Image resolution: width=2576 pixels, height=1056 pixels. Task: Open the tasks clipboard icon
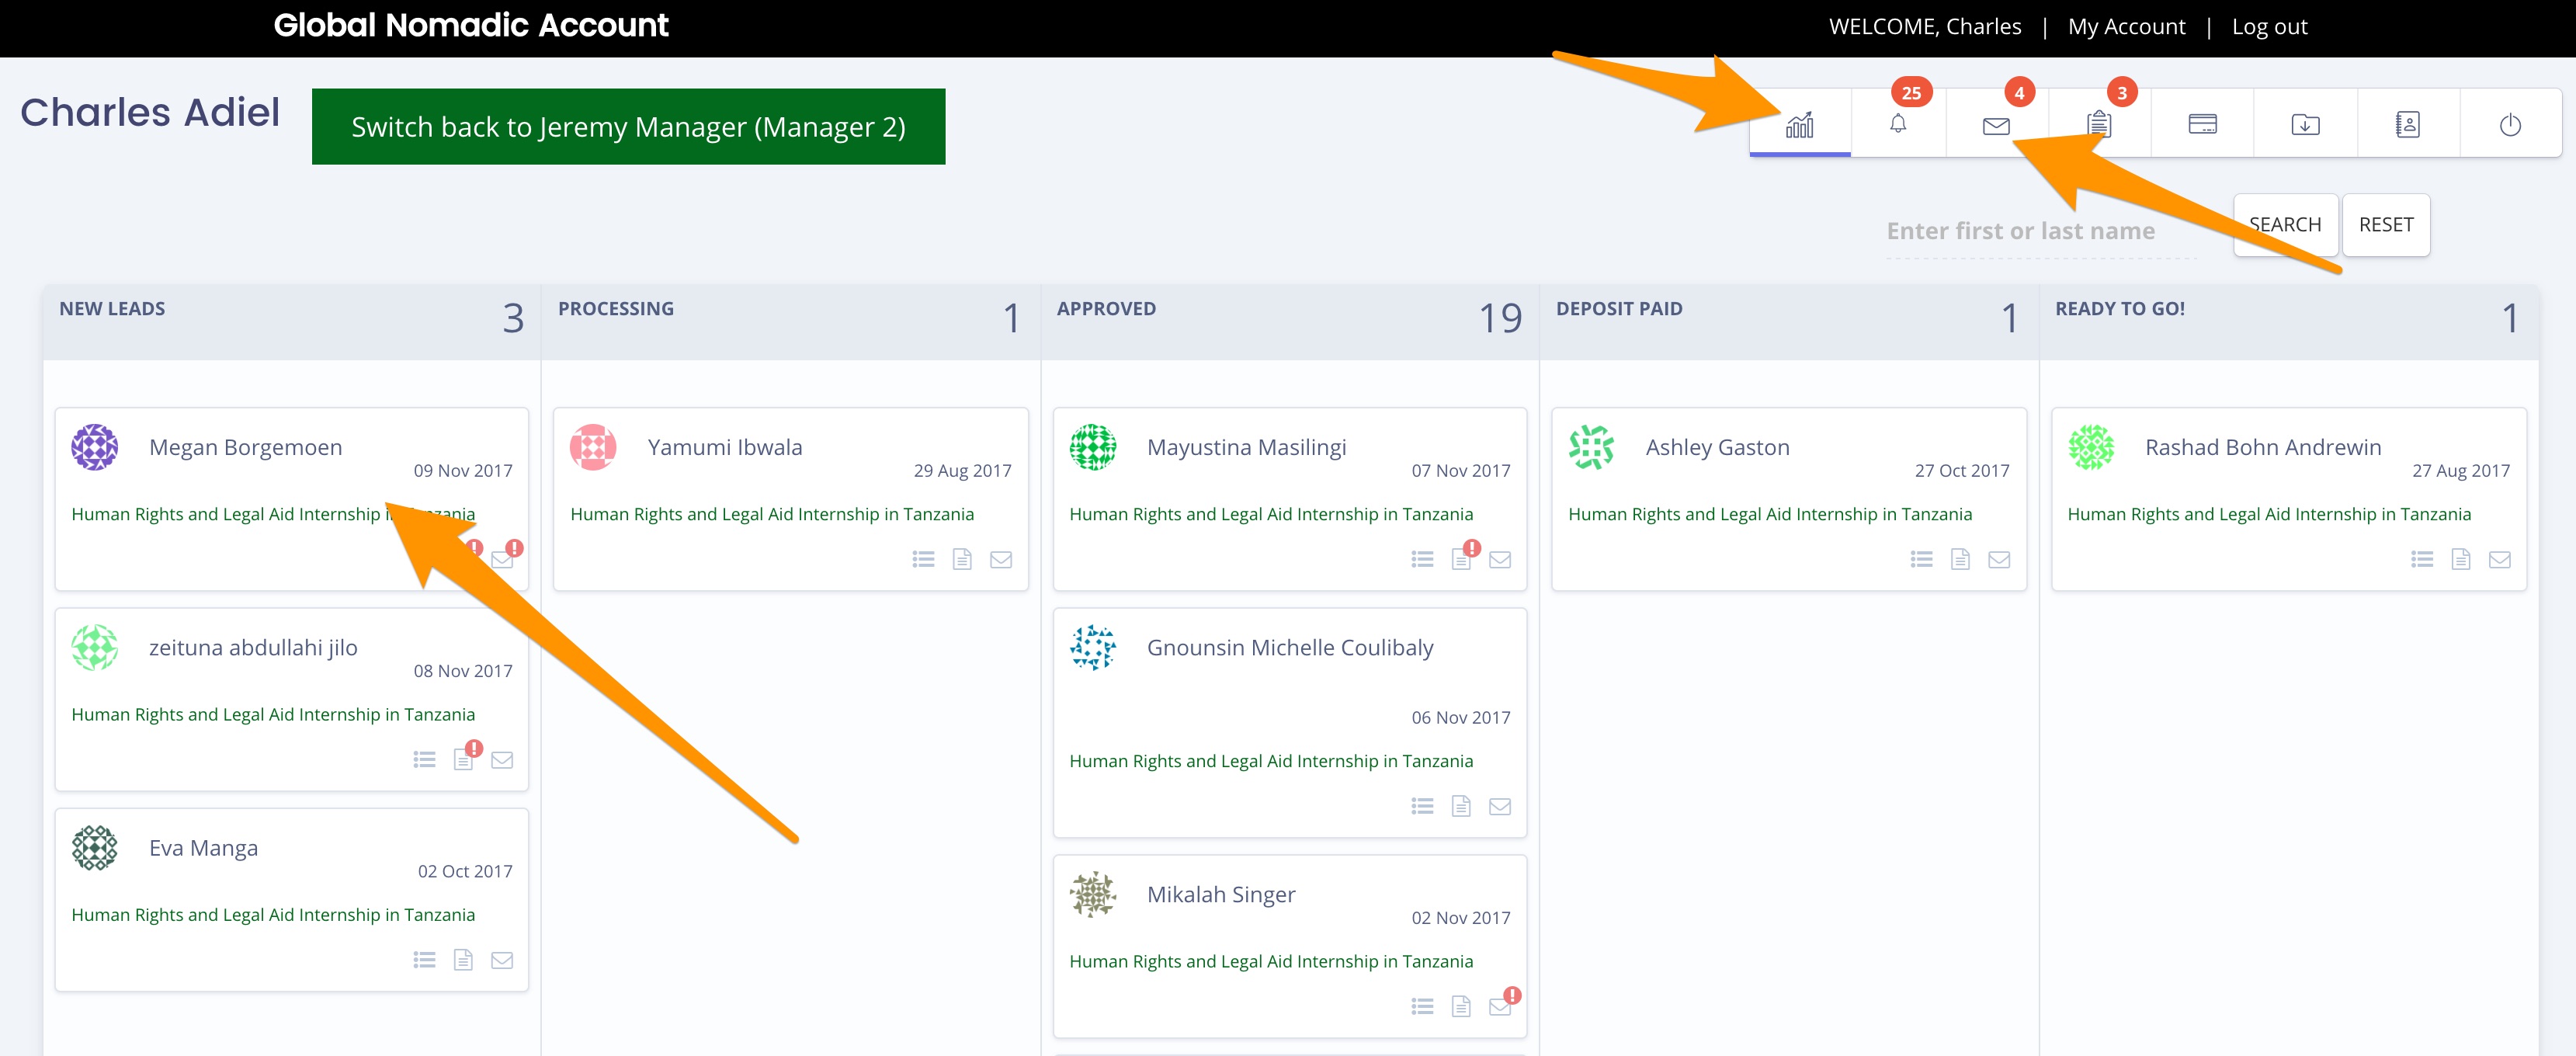point(2099,125)
